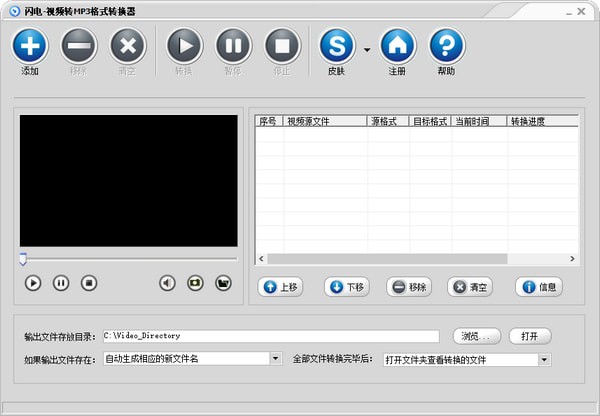Click the black video preview area
600x416 pixels.
129,181
